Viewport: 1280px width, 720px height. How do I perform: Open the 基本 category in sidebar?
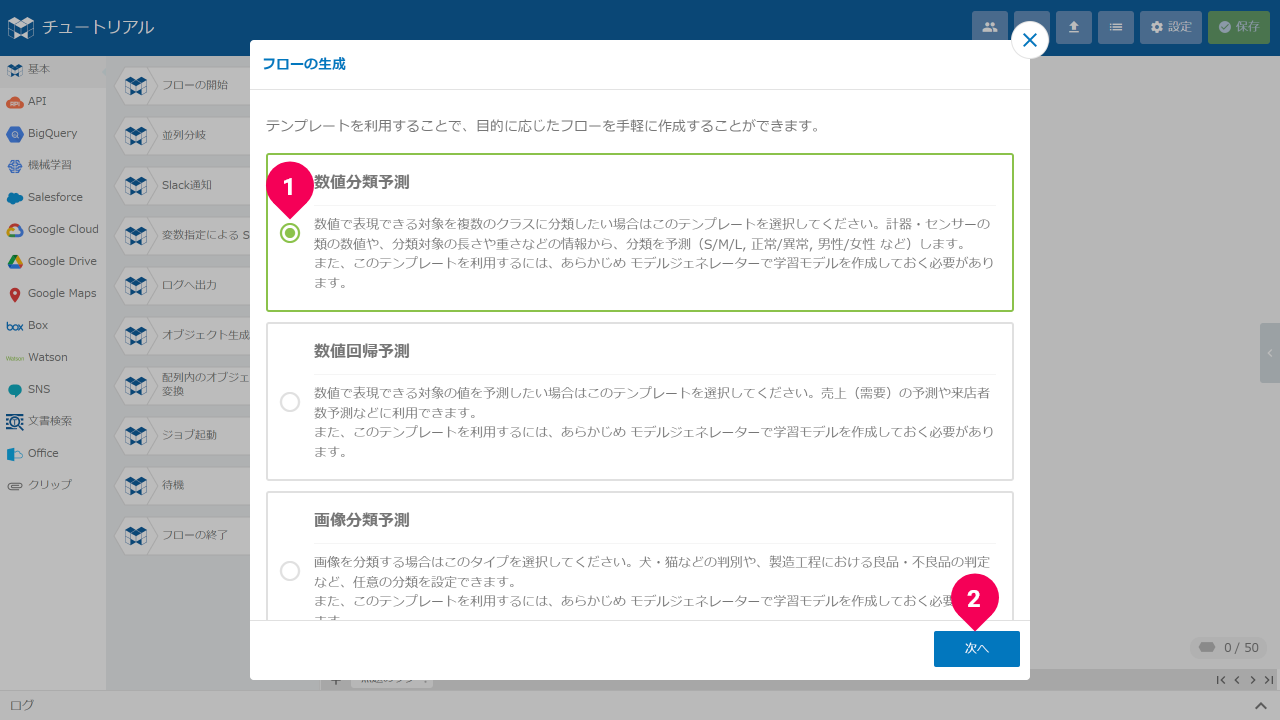pyautogui.click(x=53, y=70)
